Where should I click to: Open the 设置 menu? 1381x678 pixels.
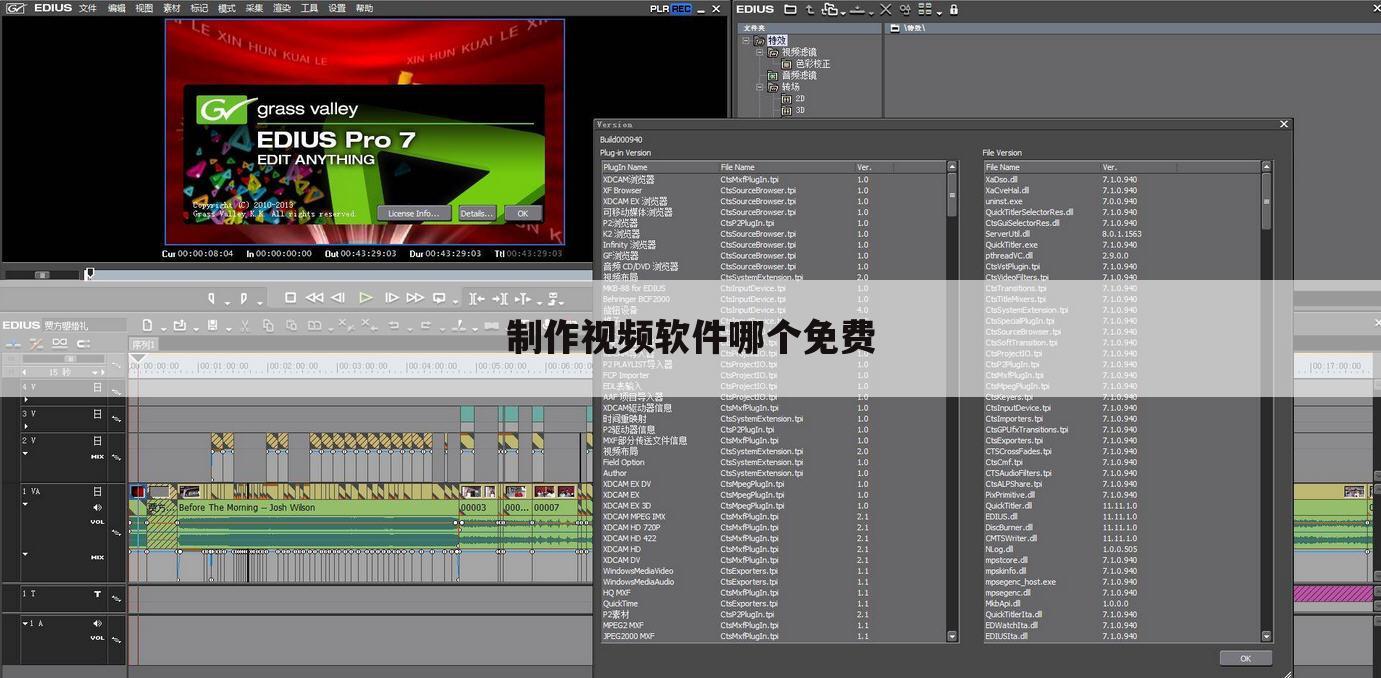[x=337, y=8]
